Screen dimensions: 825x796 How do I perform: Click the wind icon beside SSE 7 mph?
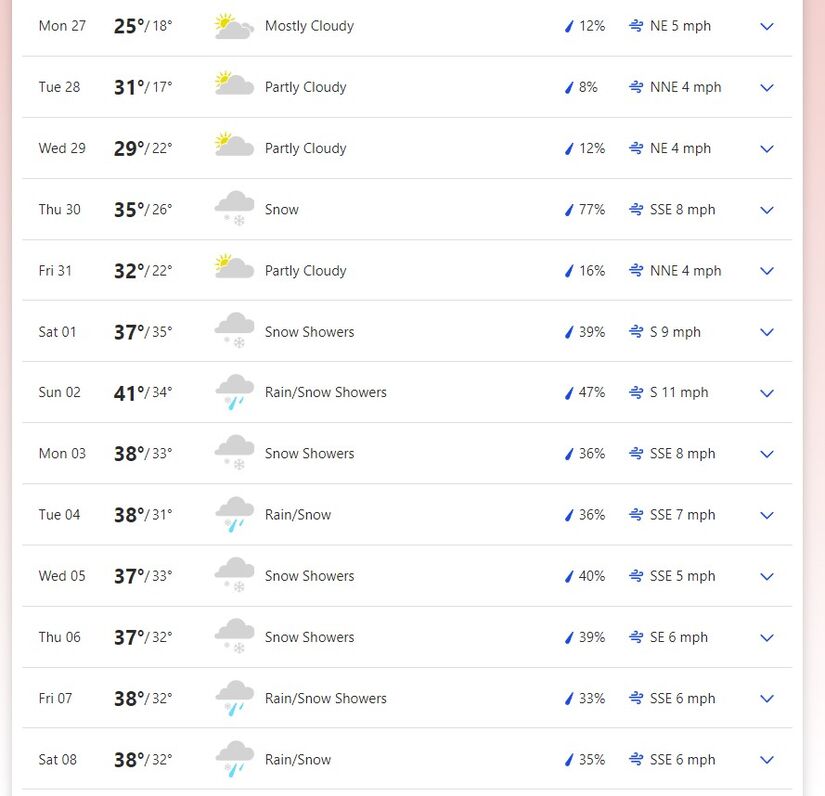[x=636, y=515]
